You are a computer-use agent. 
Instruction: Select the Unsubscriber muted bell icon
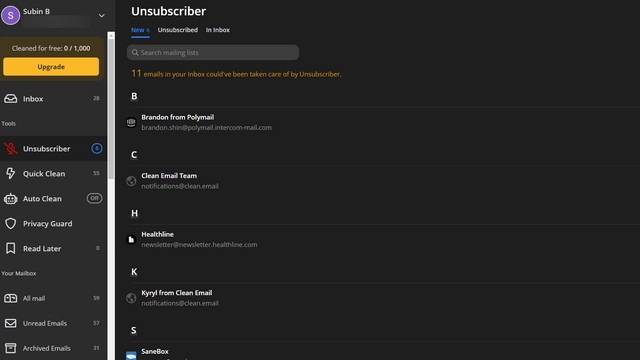(11, 149)
